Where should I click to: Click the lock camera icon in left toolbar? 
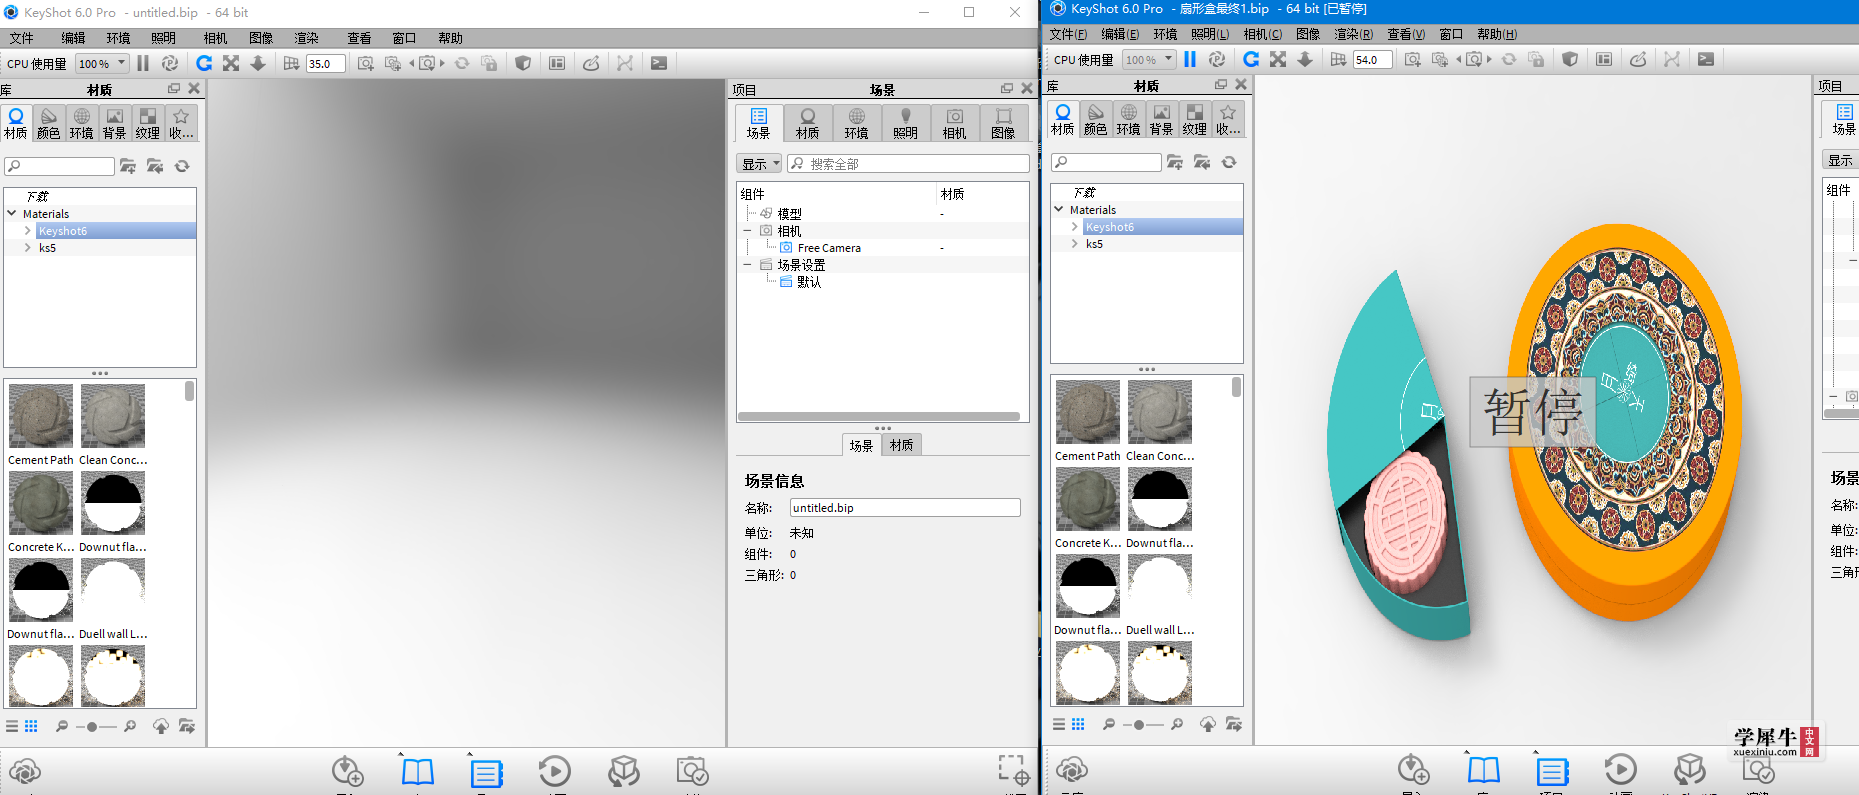pyautogui.click(x=489, y=63)
